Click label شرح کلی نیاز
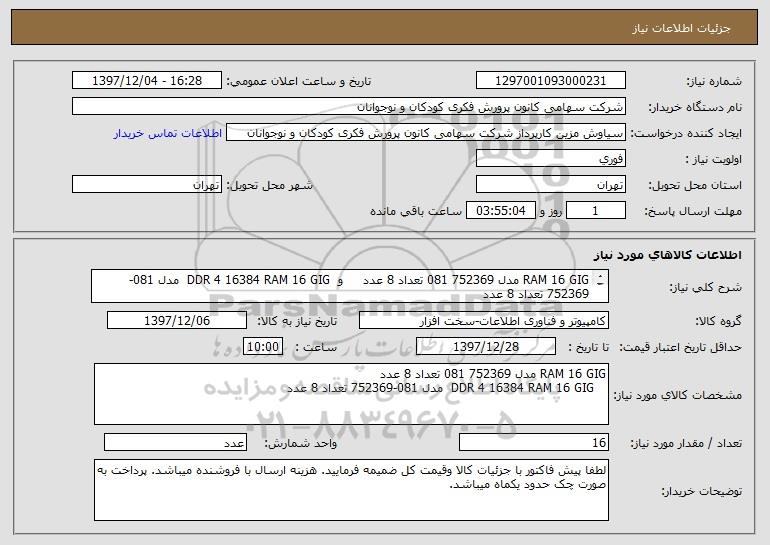Screen dimensions: 770x545 pos(706,288)
